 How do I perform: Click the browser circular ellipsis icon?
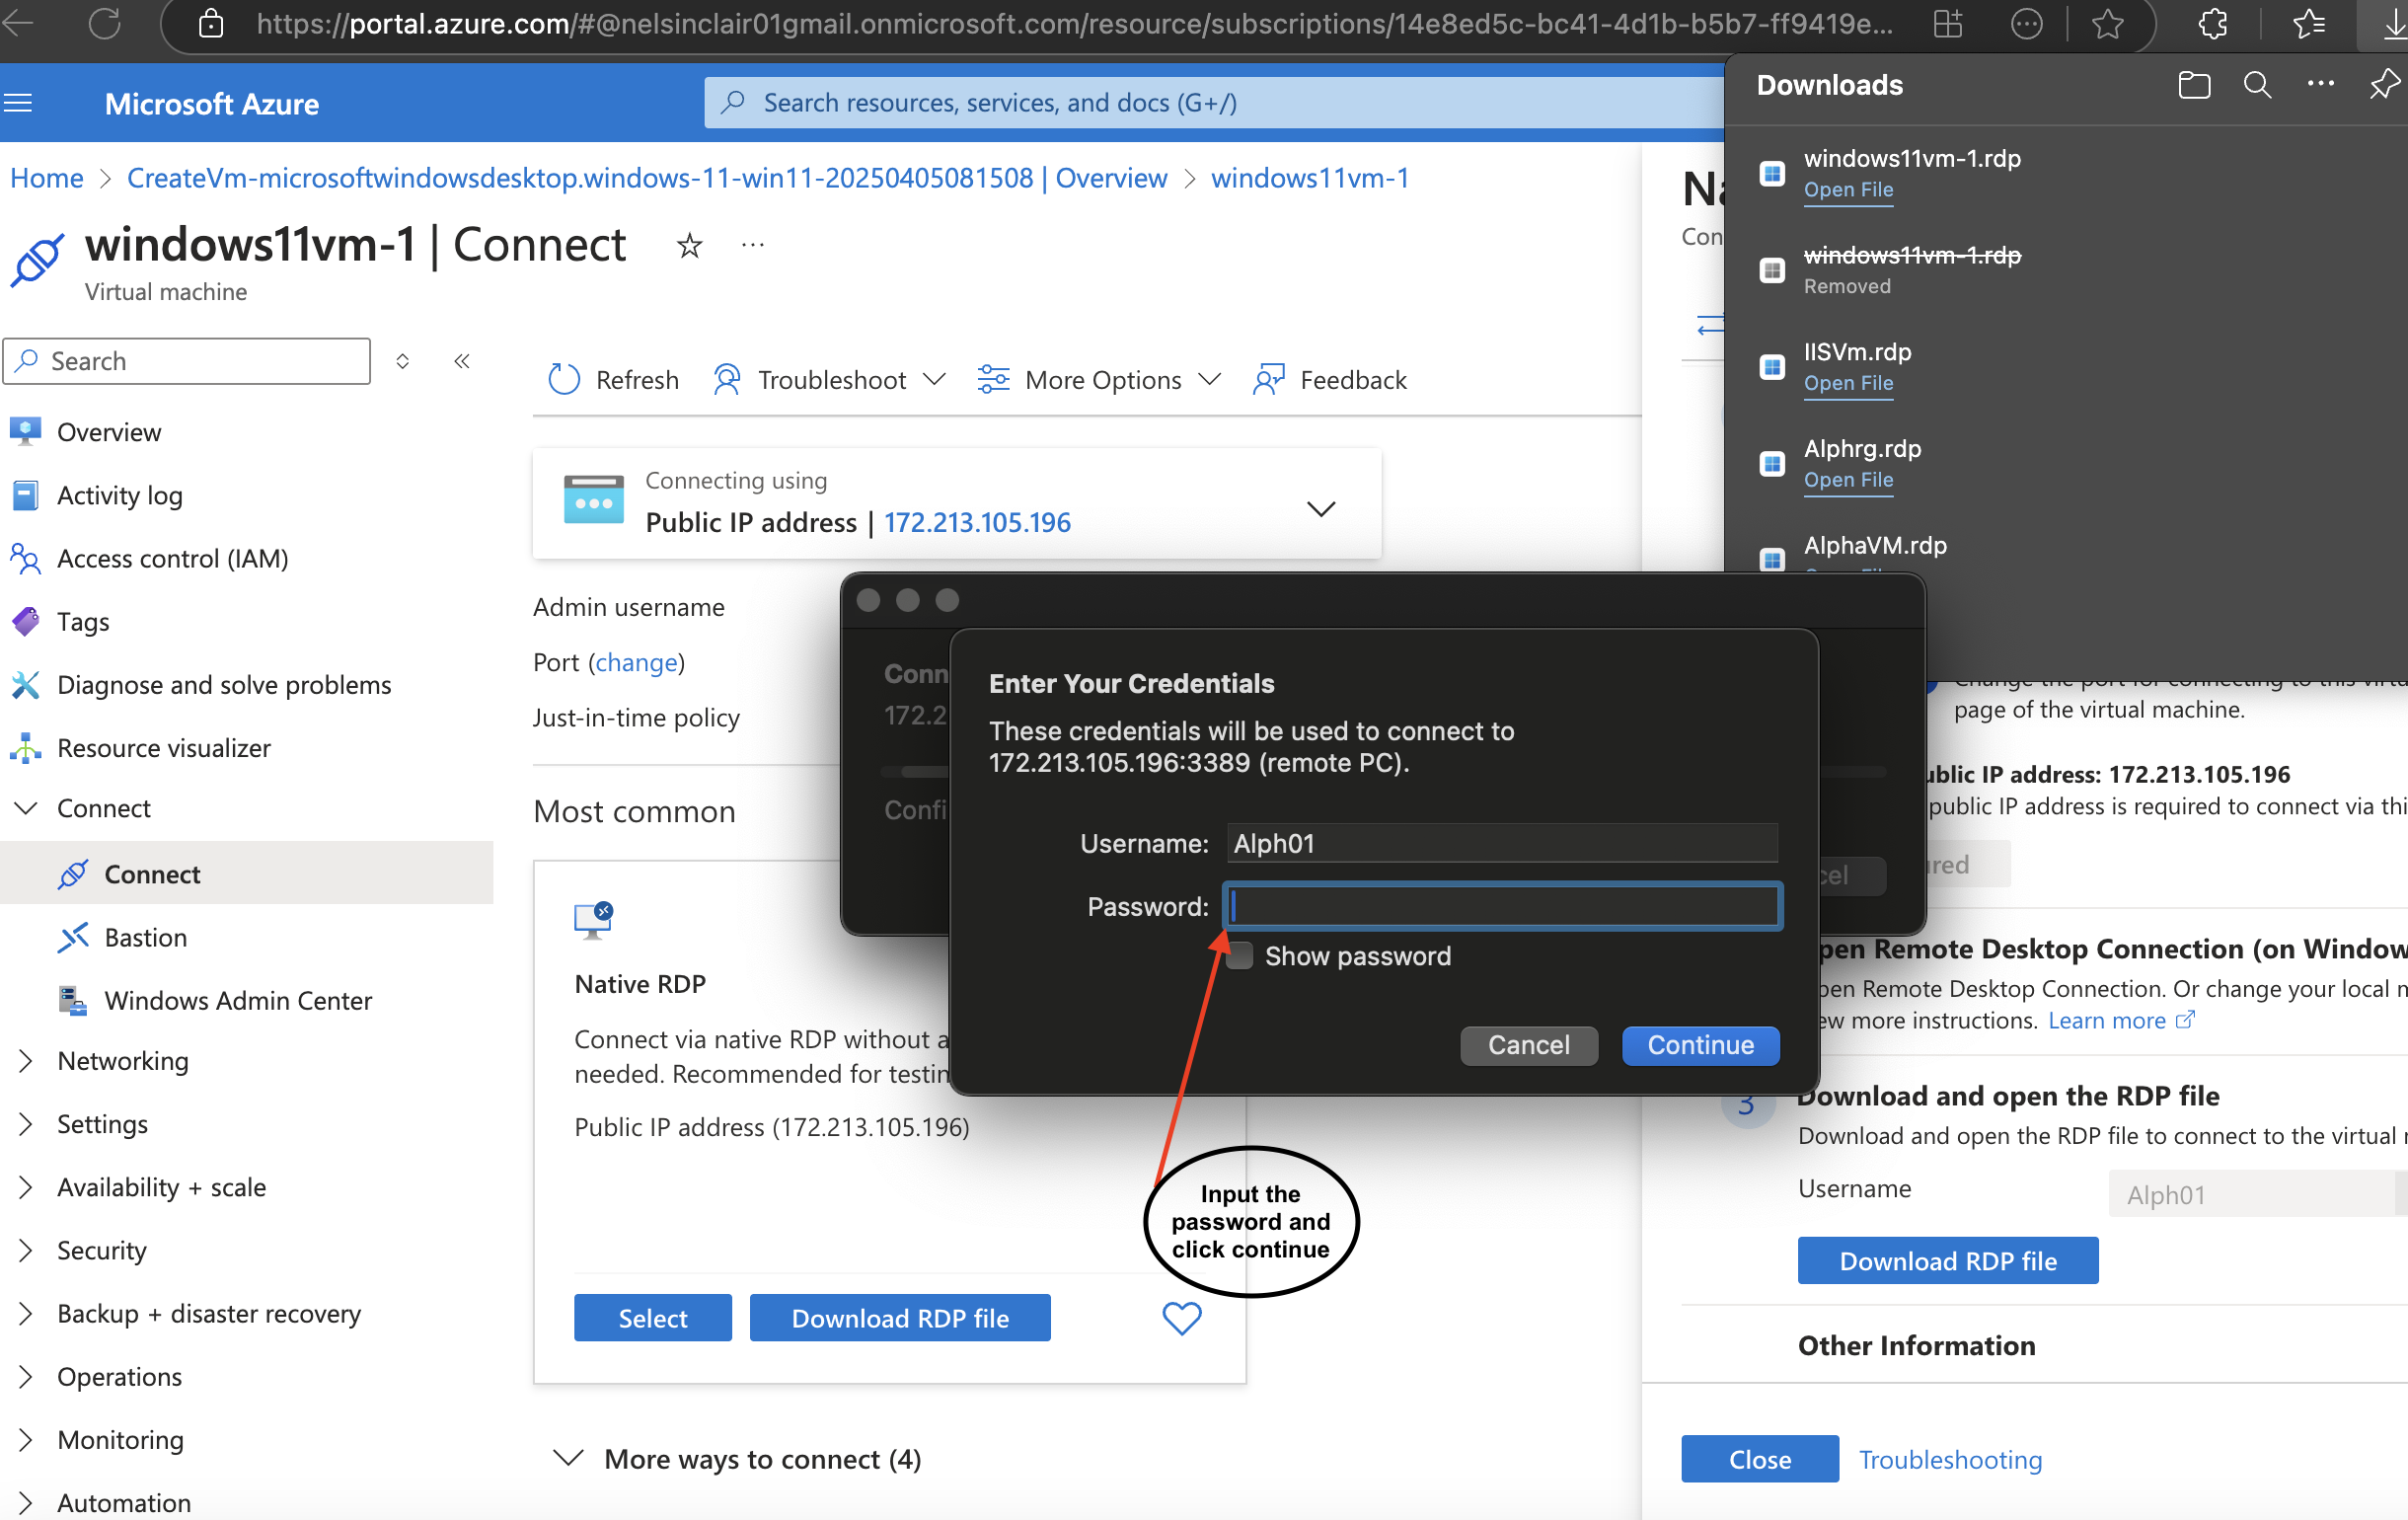click(2026, 23)
